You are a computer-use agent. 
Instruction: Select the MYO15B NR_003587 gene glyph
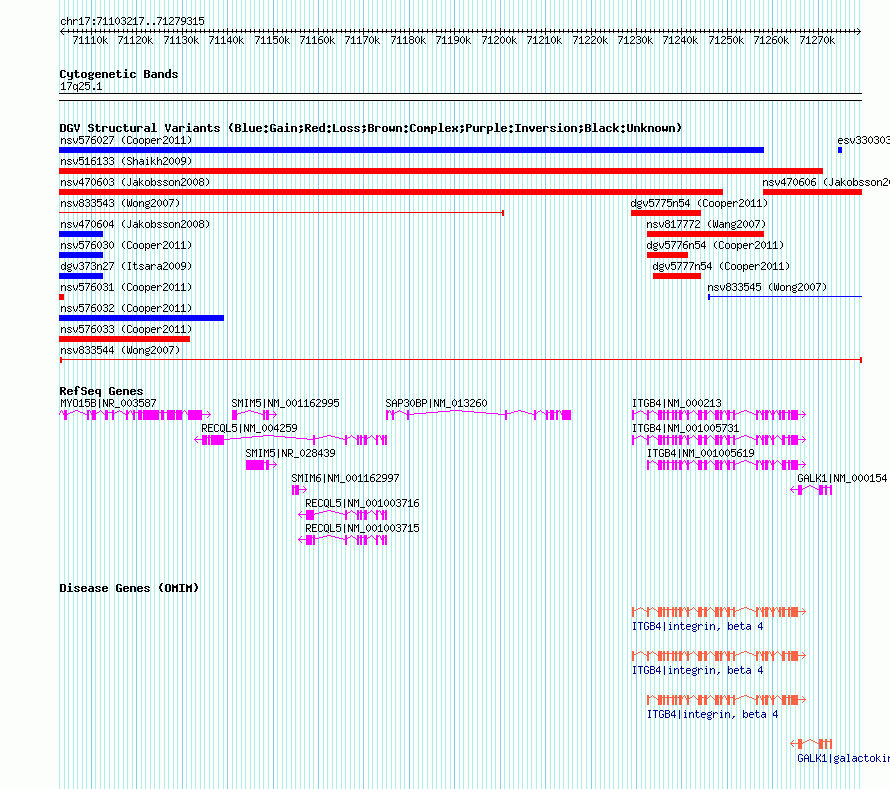click(x=135, y=415)
